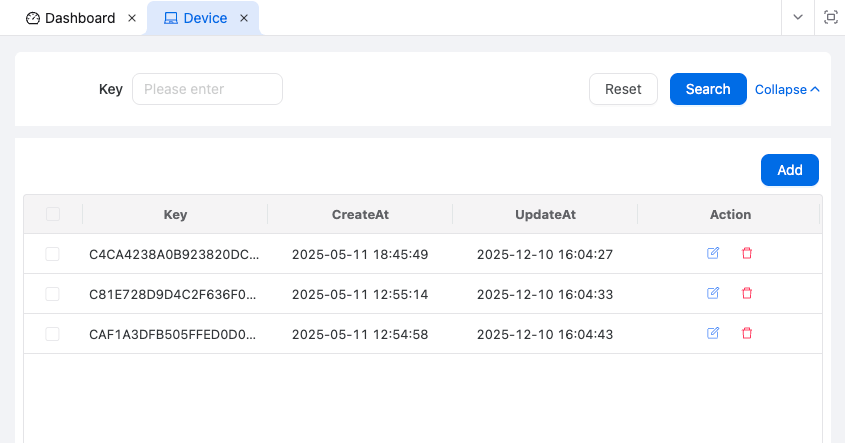
Task: Add a new device with the Add button
Action: pos(789,170)
